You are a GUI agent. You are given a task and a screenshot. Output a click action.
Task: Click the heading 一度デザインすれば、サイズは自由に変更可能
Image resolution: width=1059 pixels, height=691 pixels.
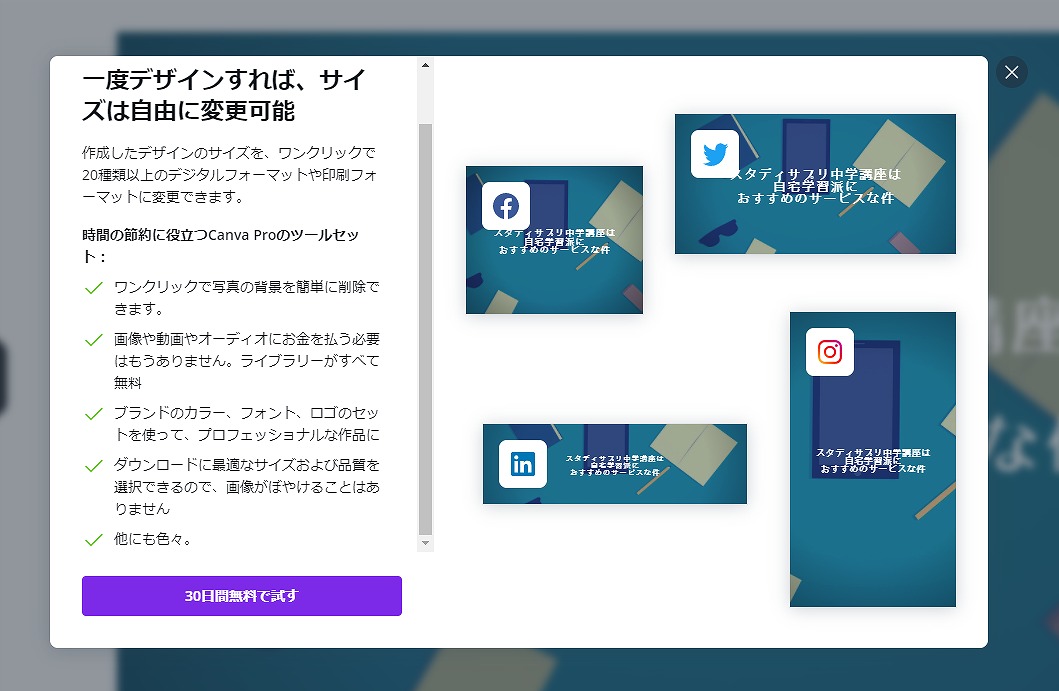(224, 95)
